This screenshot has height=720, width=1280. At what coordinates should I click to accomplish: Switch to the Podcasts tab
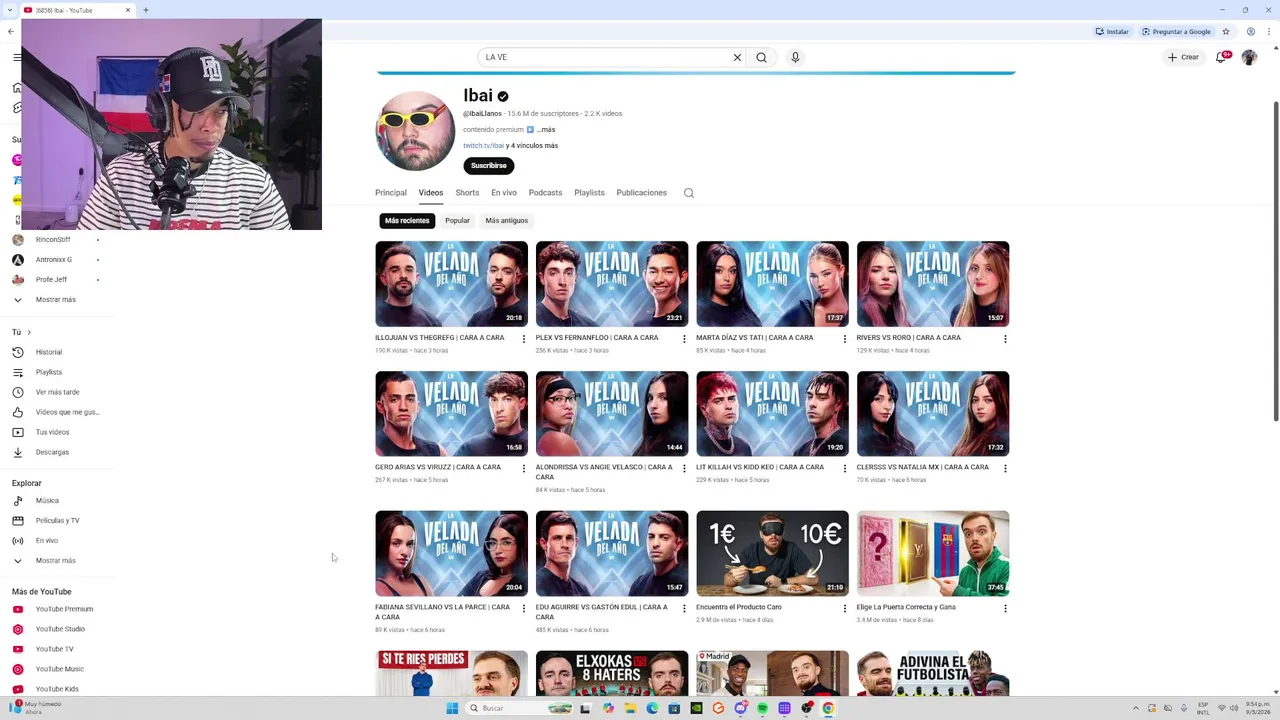click(545, 193)
